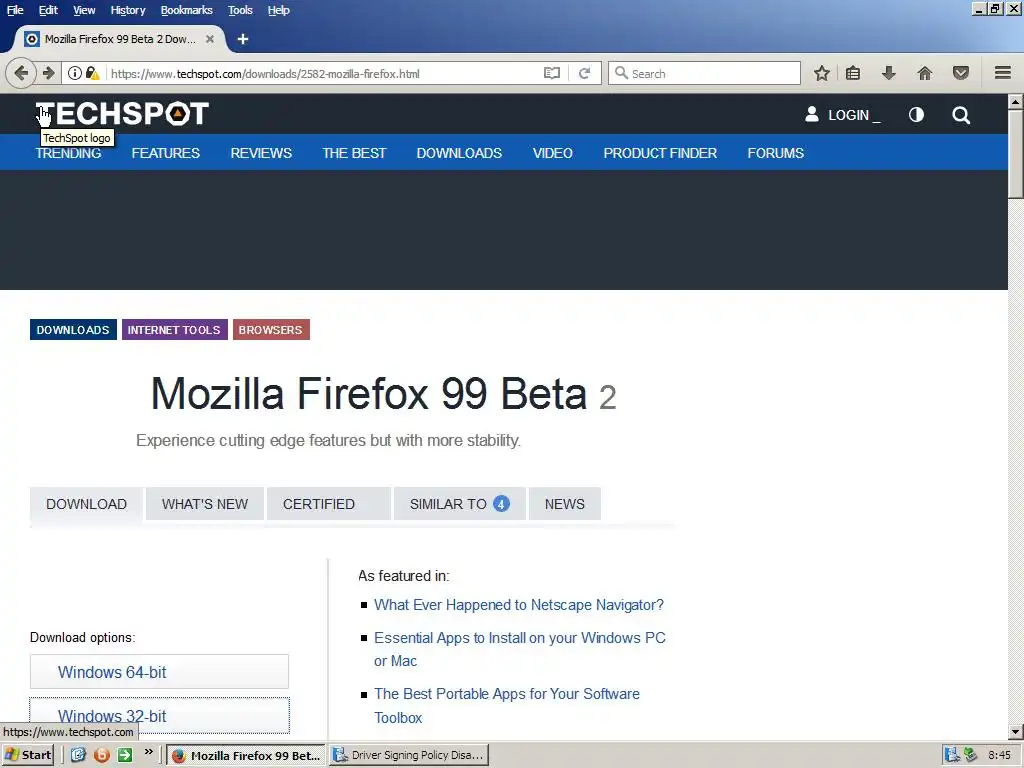1024x768 pixels.
Task: Click the dark blue DOWNLOADS category tag
Action: 73,330
